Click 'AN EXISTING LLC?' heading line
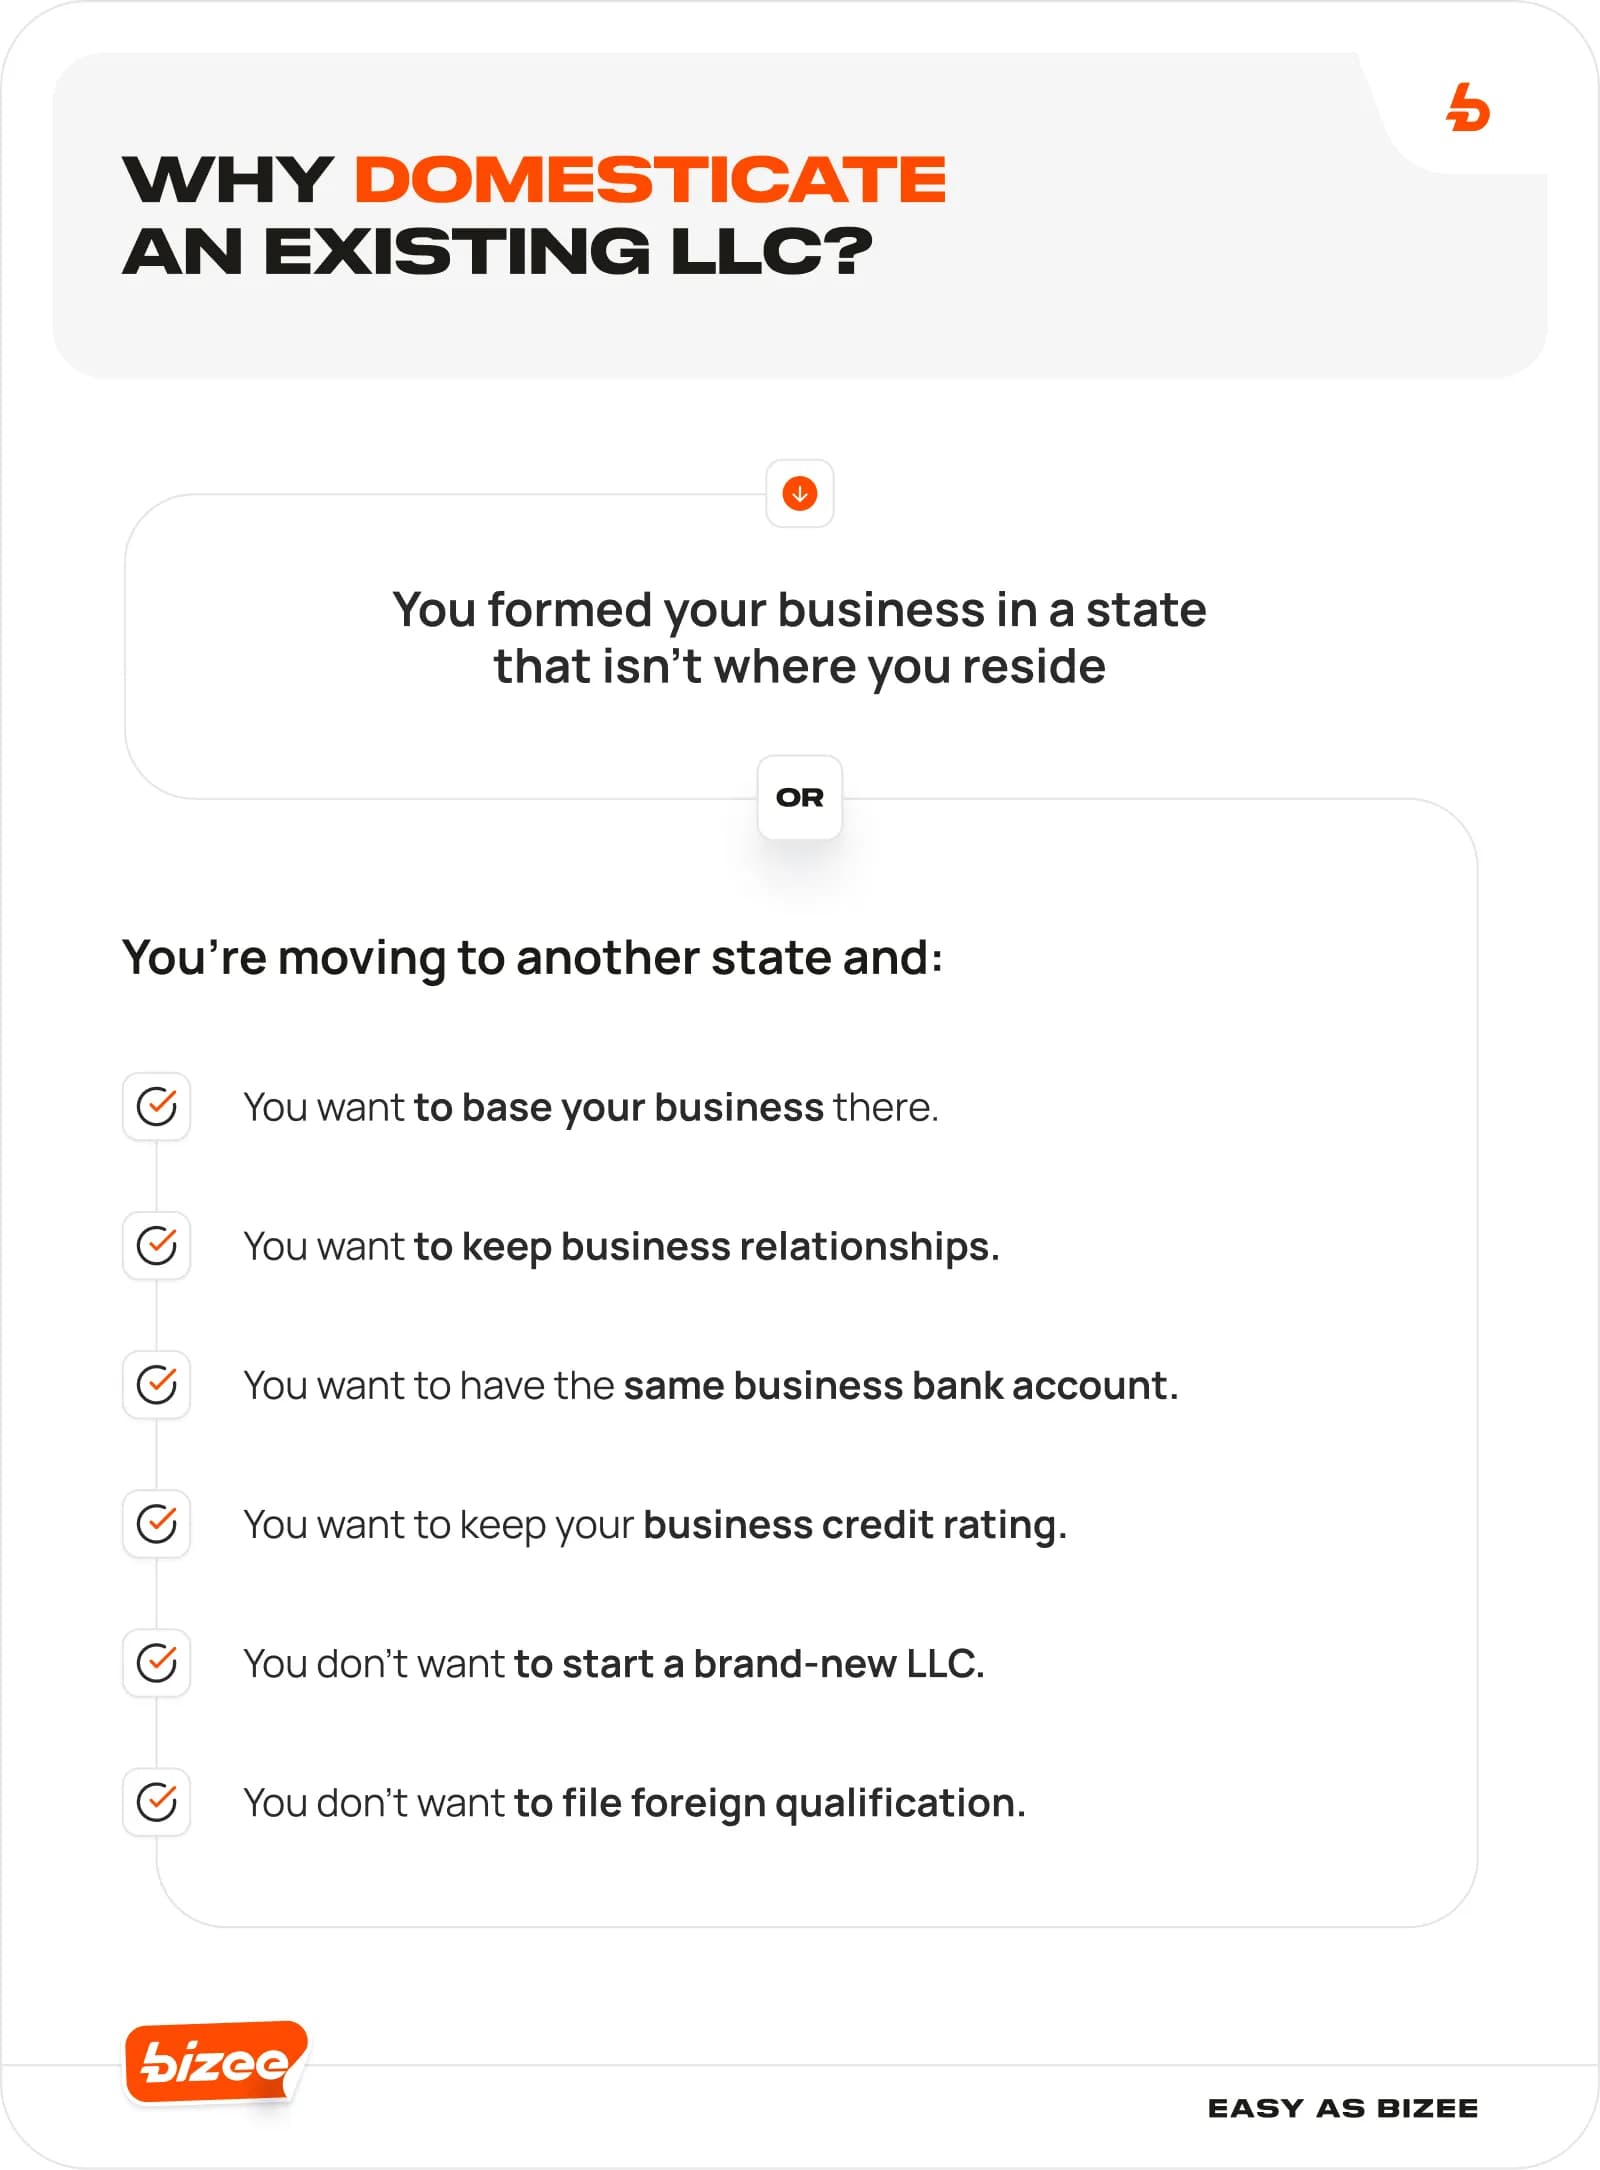Screen dimensions: 1600x2170 (x=497, y=251)
